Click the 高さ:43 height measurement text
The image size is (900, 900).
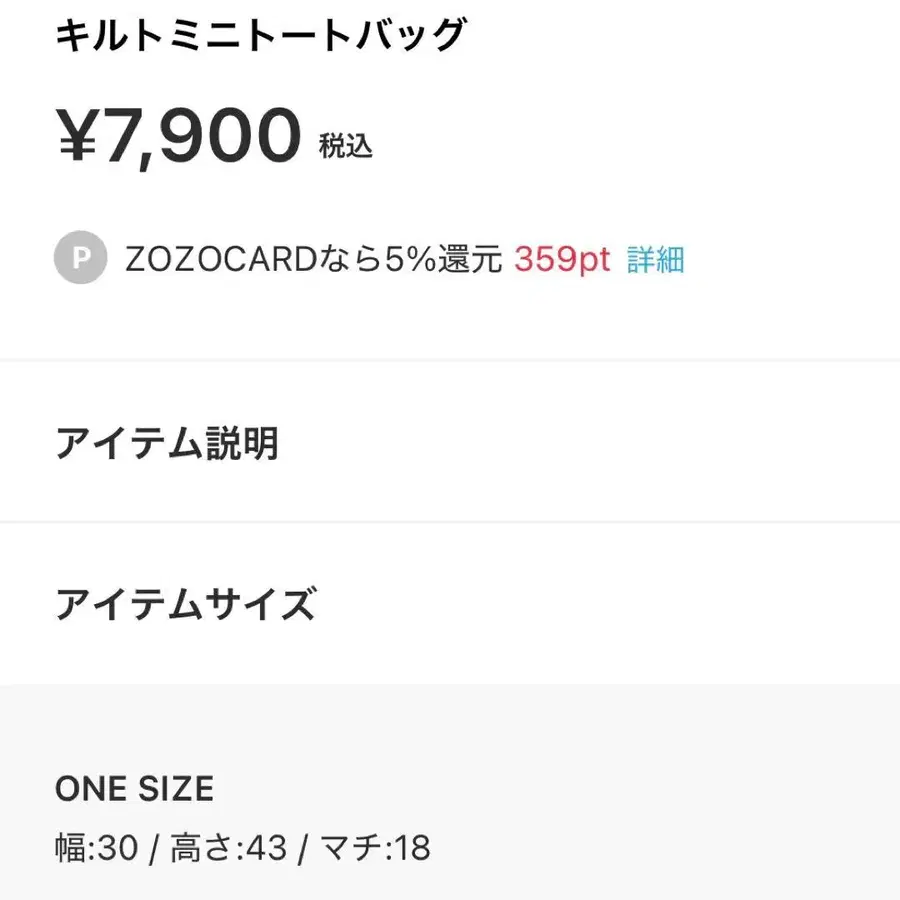(229, 847)
